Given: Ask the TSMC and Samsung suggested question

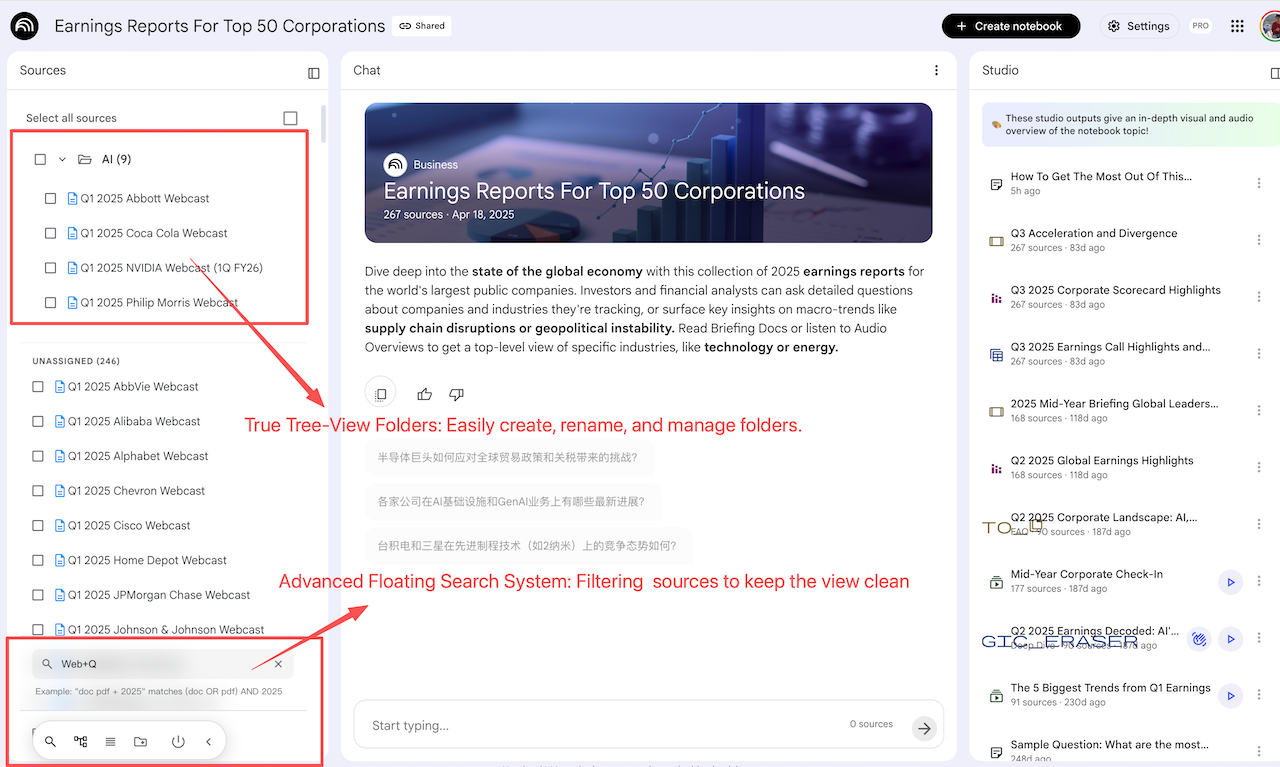Looking at the screenshot, I should click(527, 546).
